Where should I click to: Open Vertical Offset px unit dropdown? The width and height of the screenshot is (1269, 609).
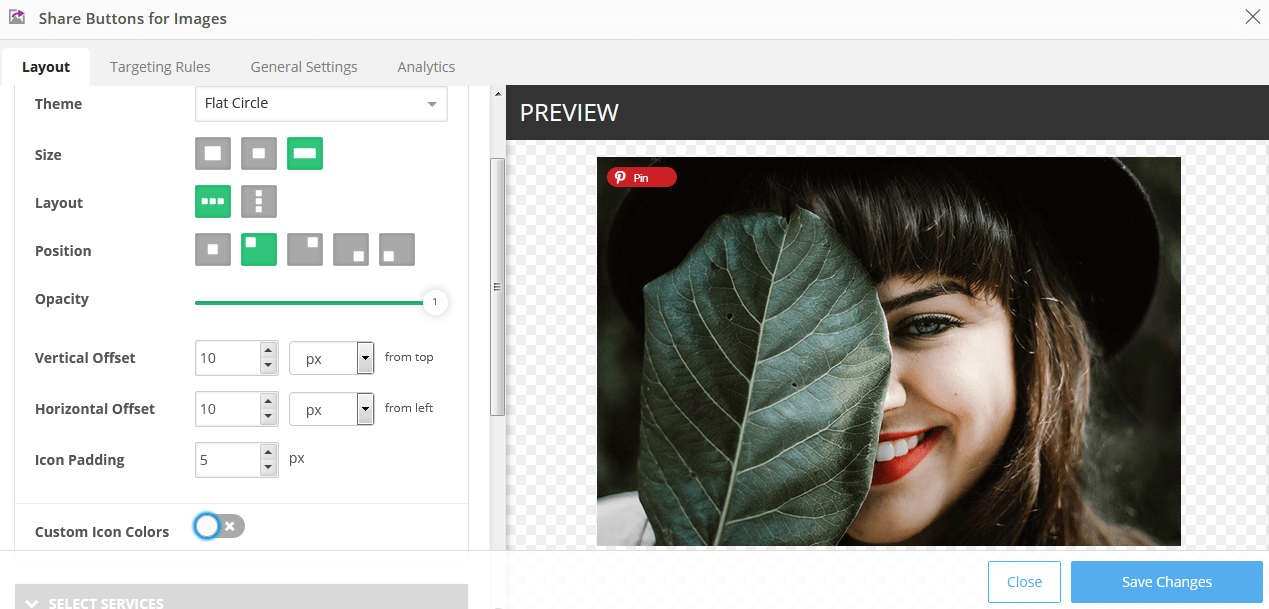pyautogui.click(x=331, y=358)
